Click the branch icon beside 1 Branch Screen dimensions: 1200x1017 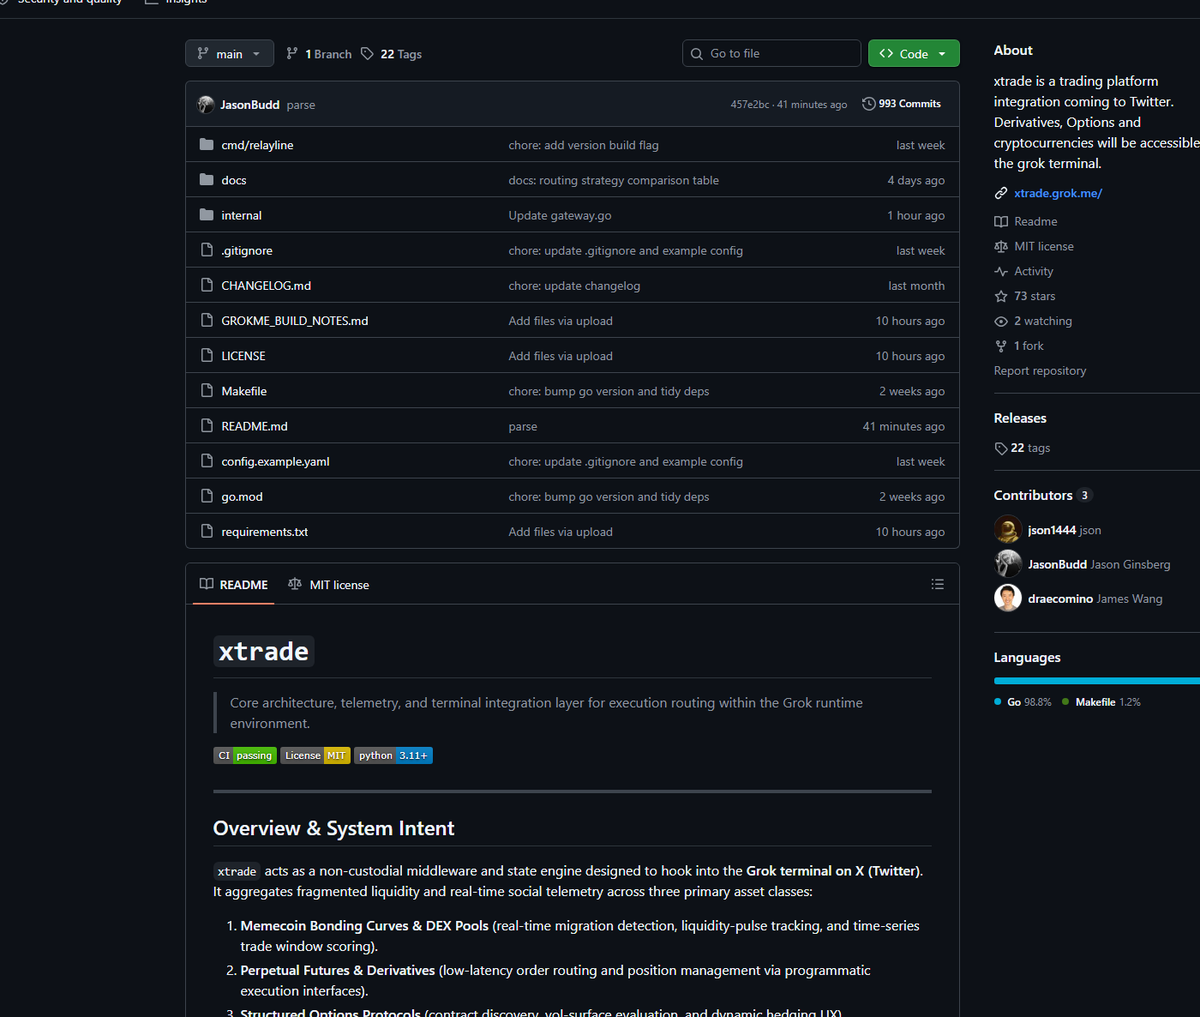292,54
